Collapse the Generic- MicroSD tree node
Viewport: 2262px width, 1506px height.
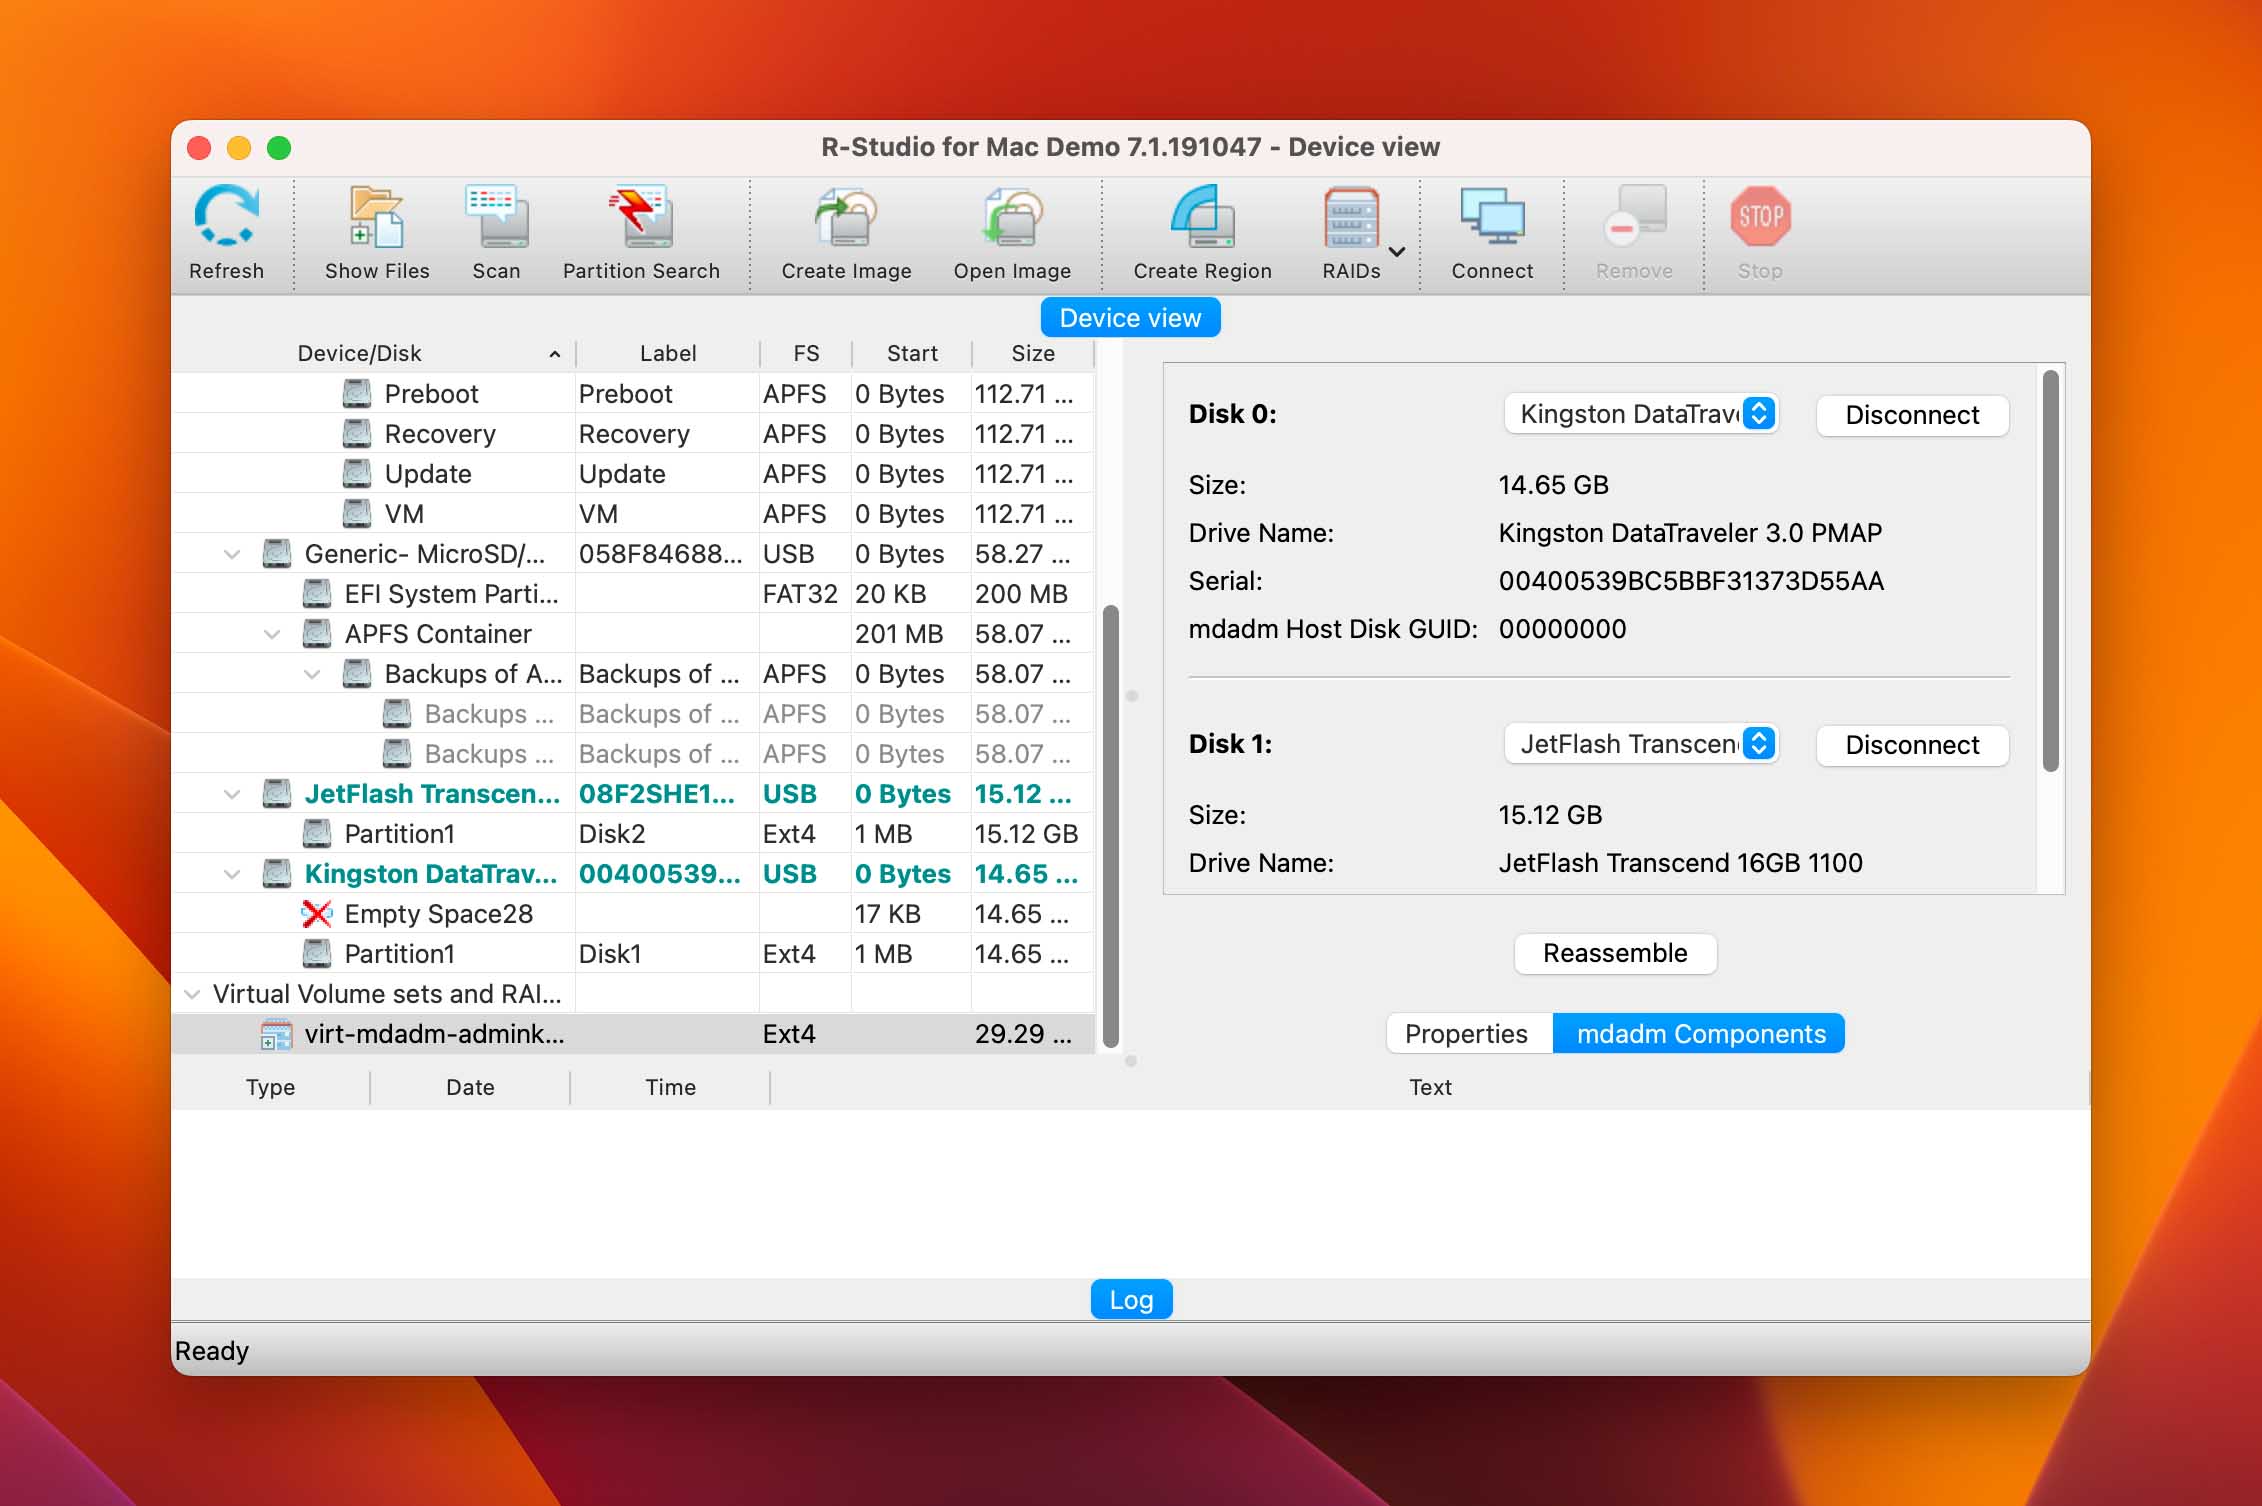pos(232,554)
